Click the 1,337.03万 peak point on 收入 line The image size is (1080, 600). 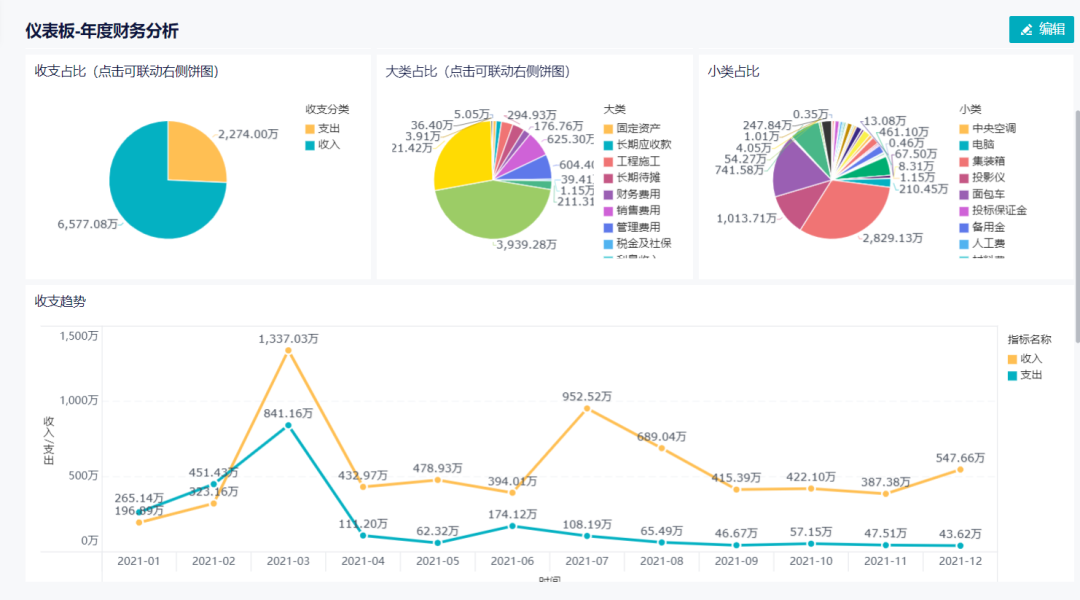click(x=288, y=351)
